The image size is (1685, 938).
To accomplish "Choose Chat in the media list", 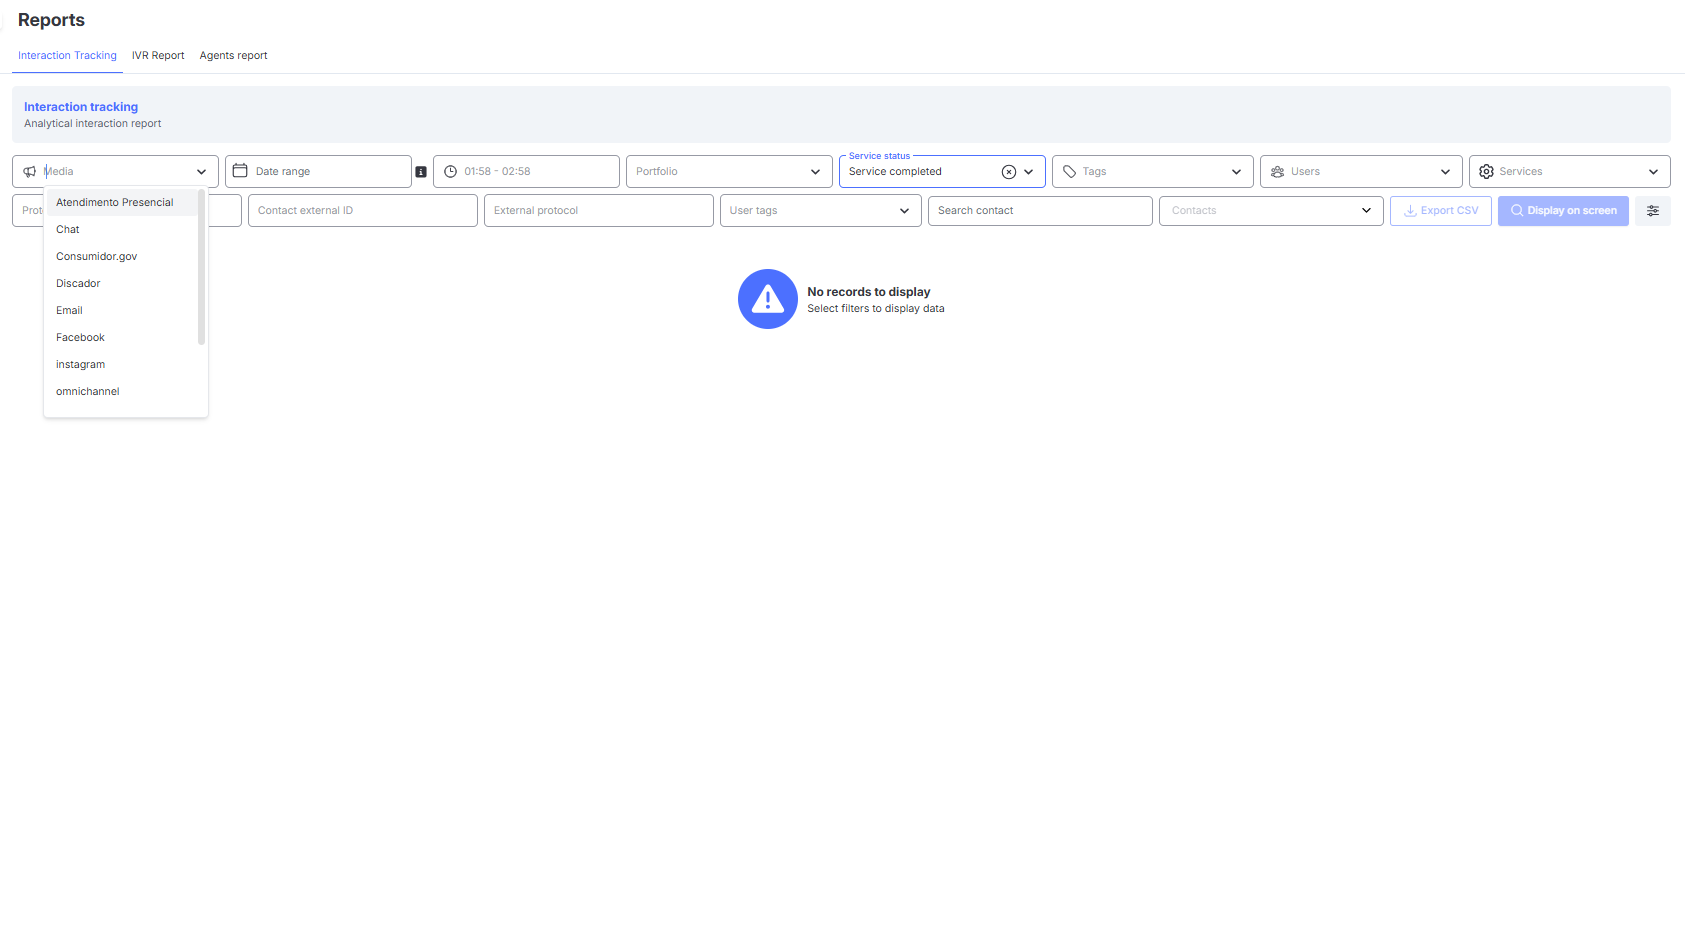I will pyautogui.click(x=122, y=229).
